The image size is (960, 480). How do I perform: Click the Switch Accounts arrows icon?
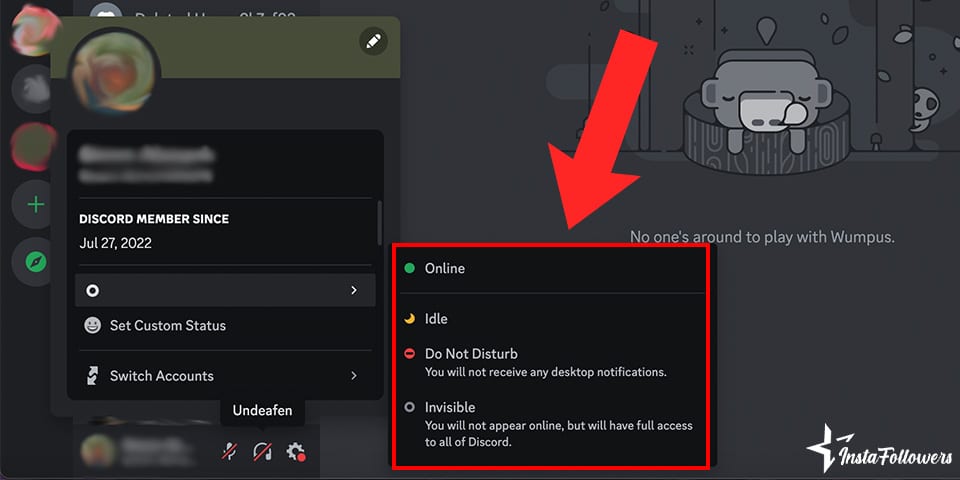92,375
